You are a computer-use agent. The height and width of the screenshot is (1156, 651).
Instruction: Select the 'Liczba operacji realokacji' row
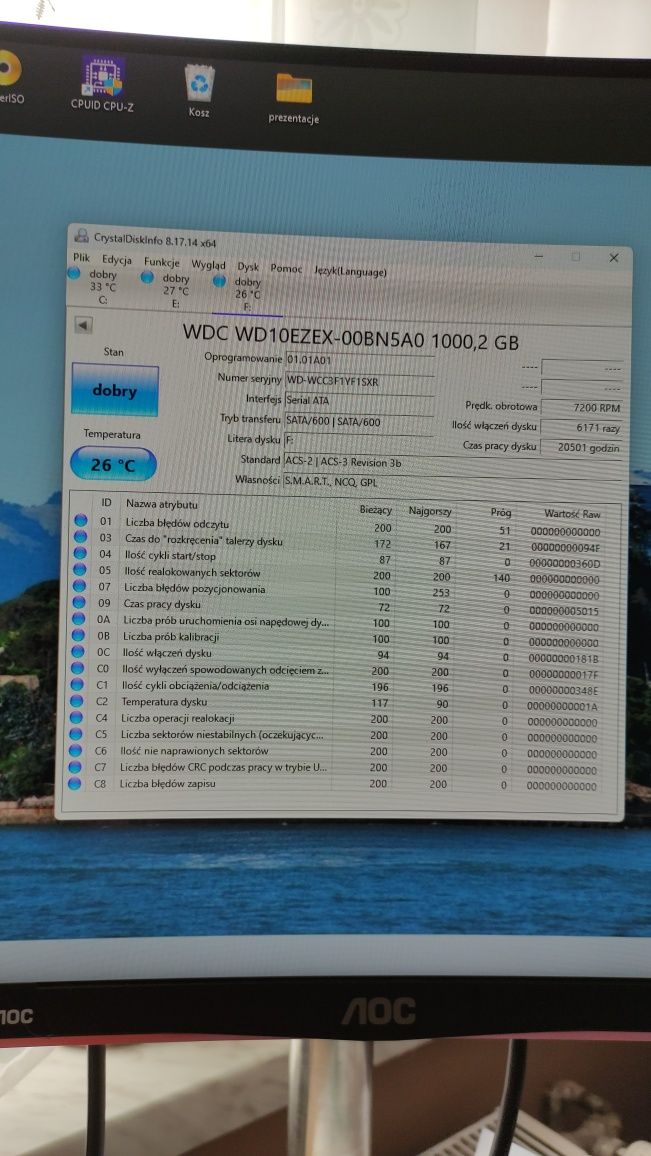pos(335,720)
